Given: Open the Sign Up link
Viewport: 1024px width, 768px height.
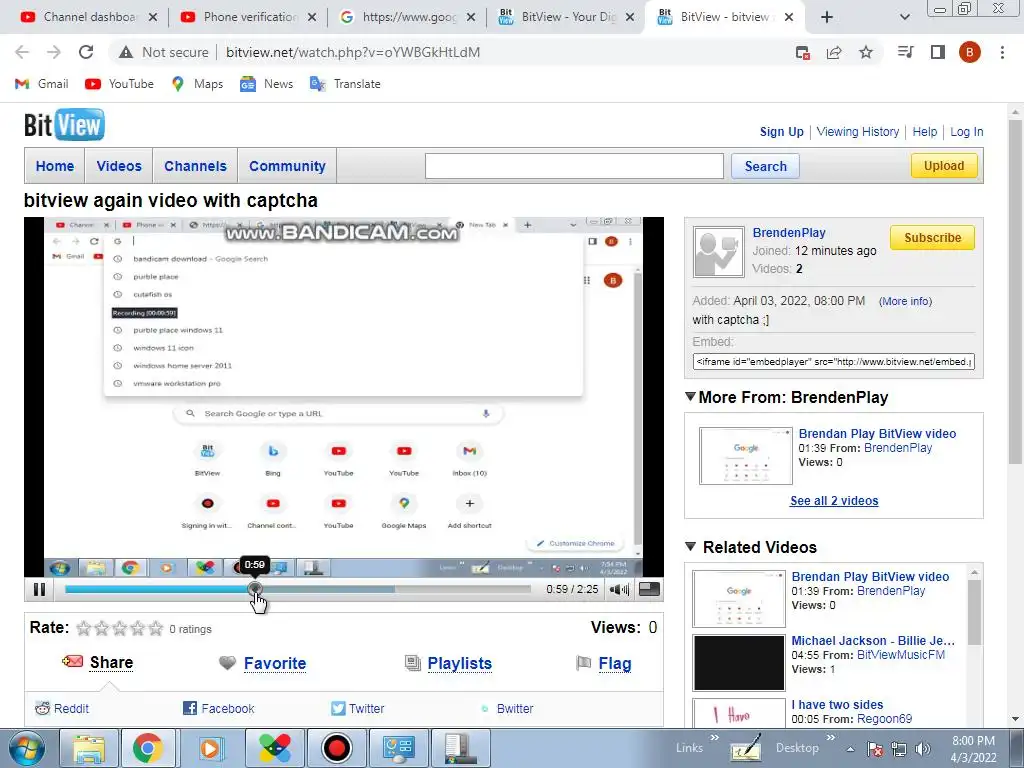Looking at the screenshot, I should 781,131.
